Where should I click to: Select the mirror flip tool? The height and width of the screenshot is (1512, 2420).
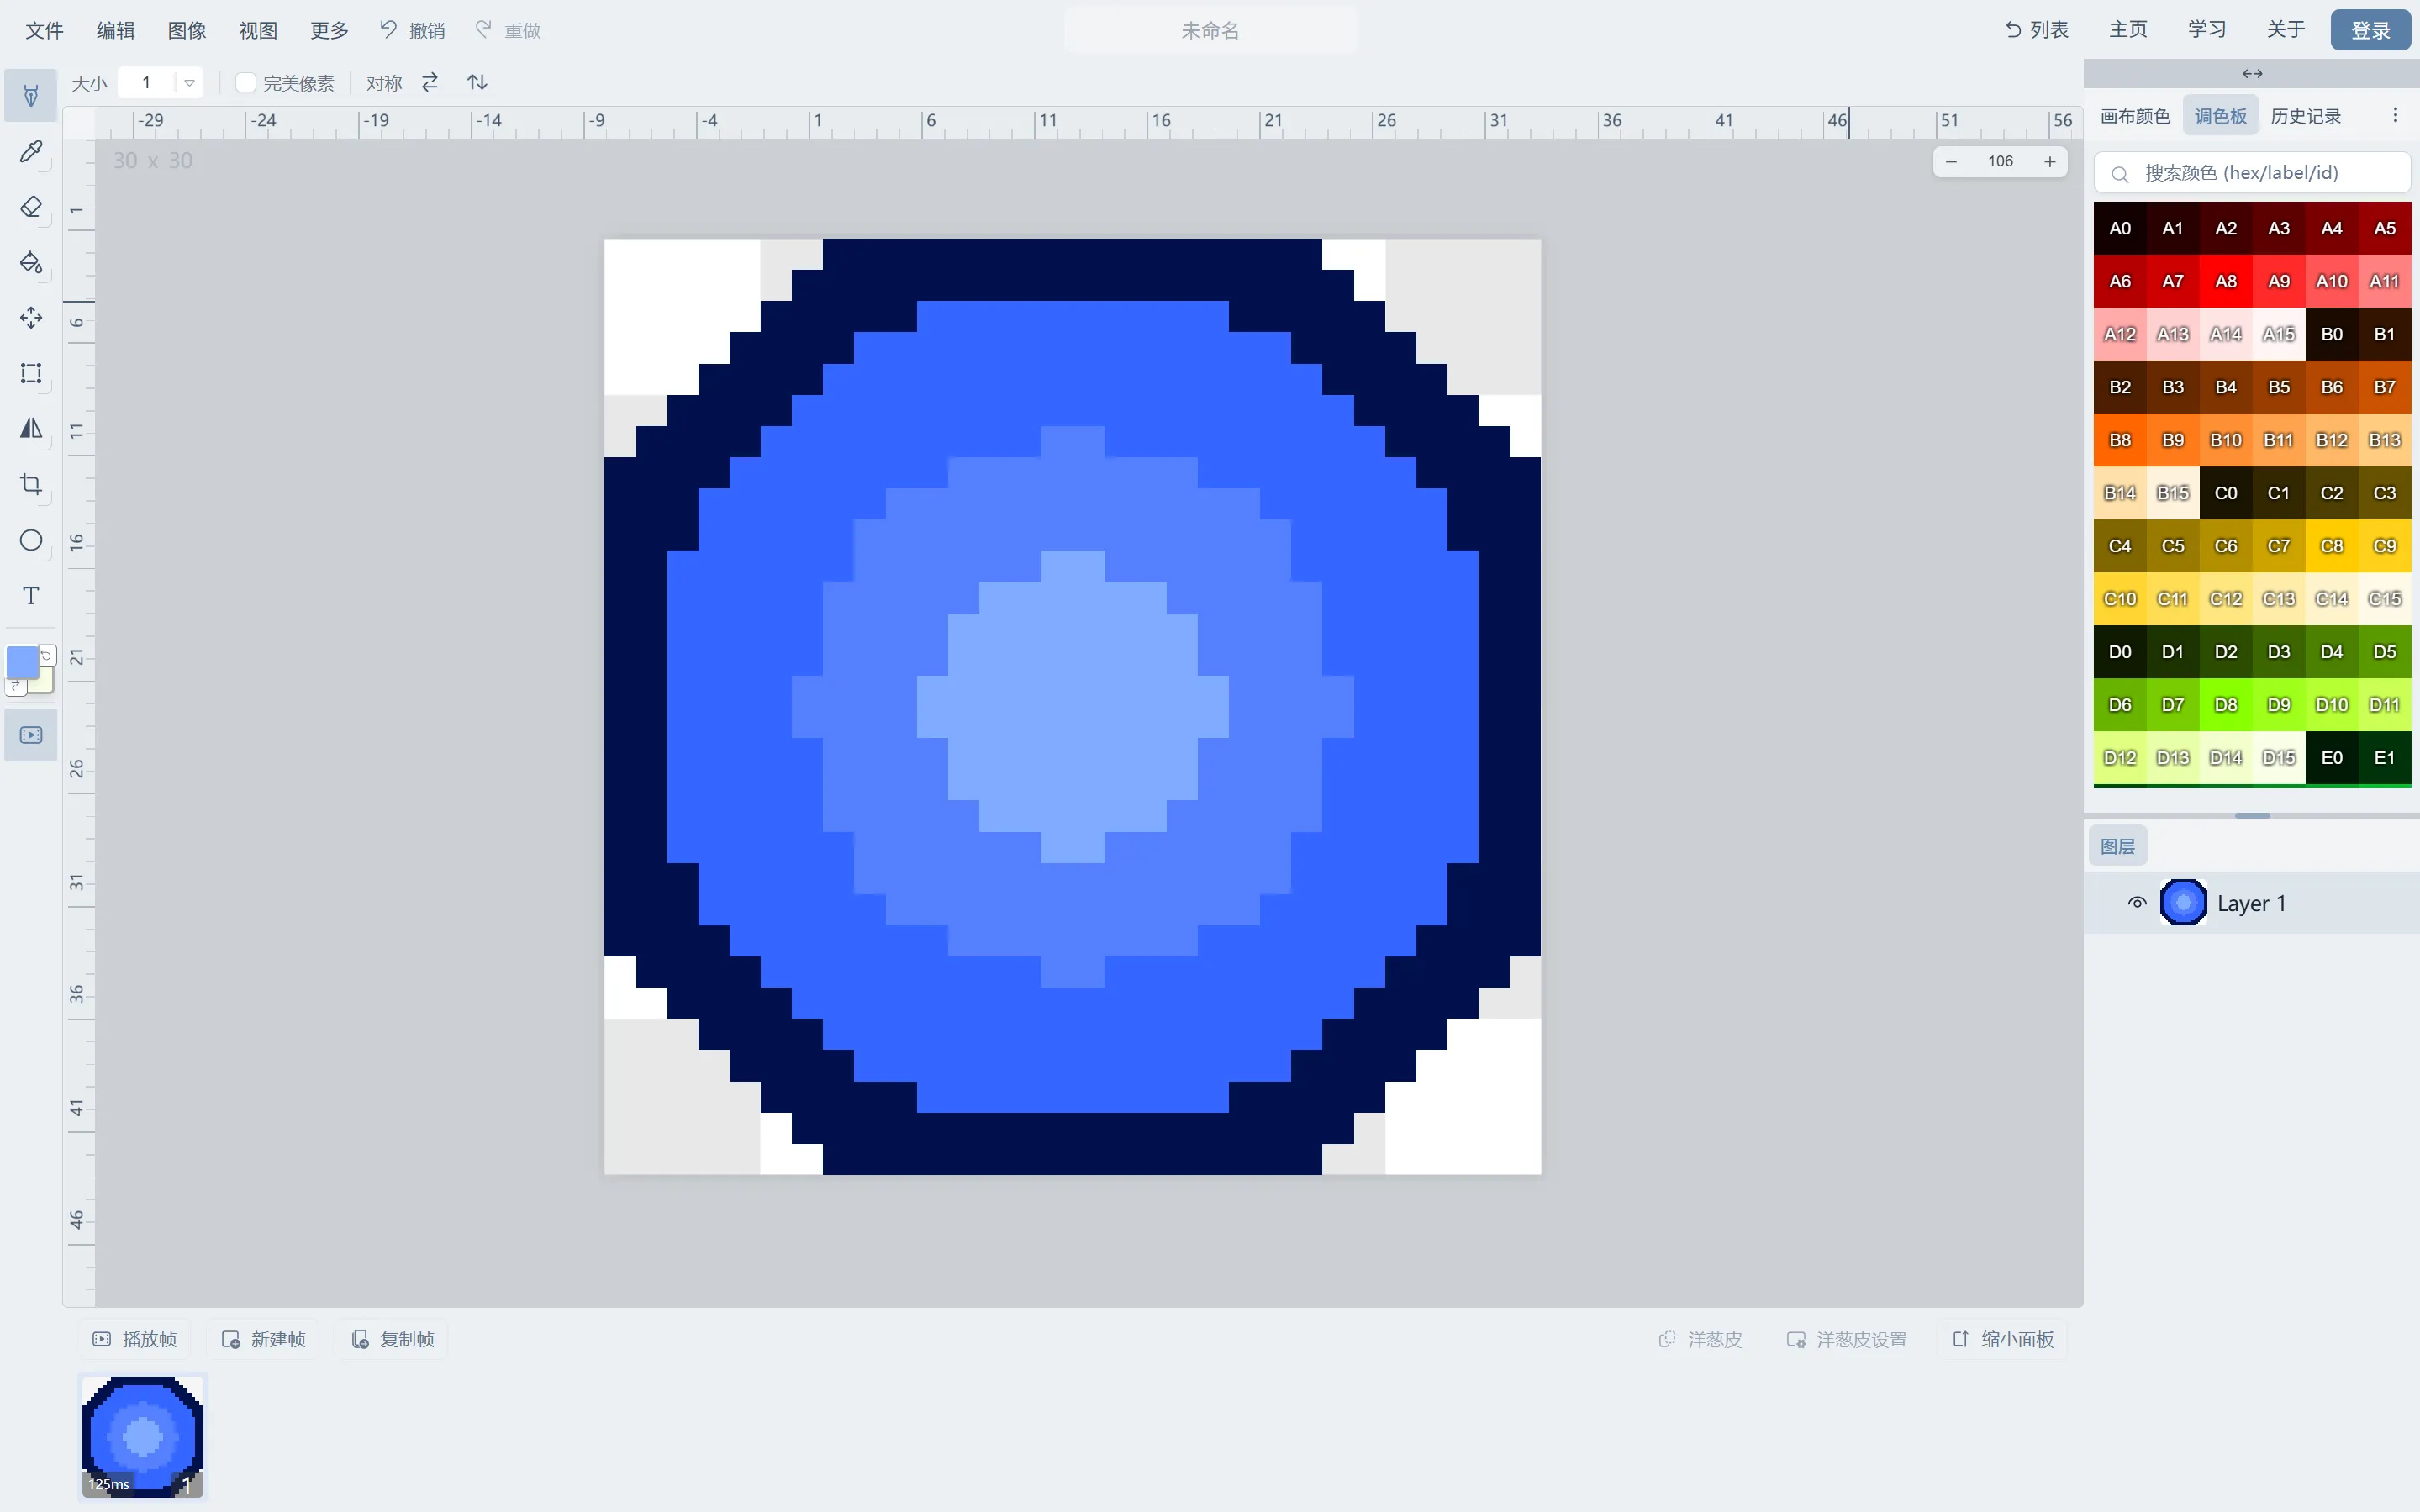31,429
